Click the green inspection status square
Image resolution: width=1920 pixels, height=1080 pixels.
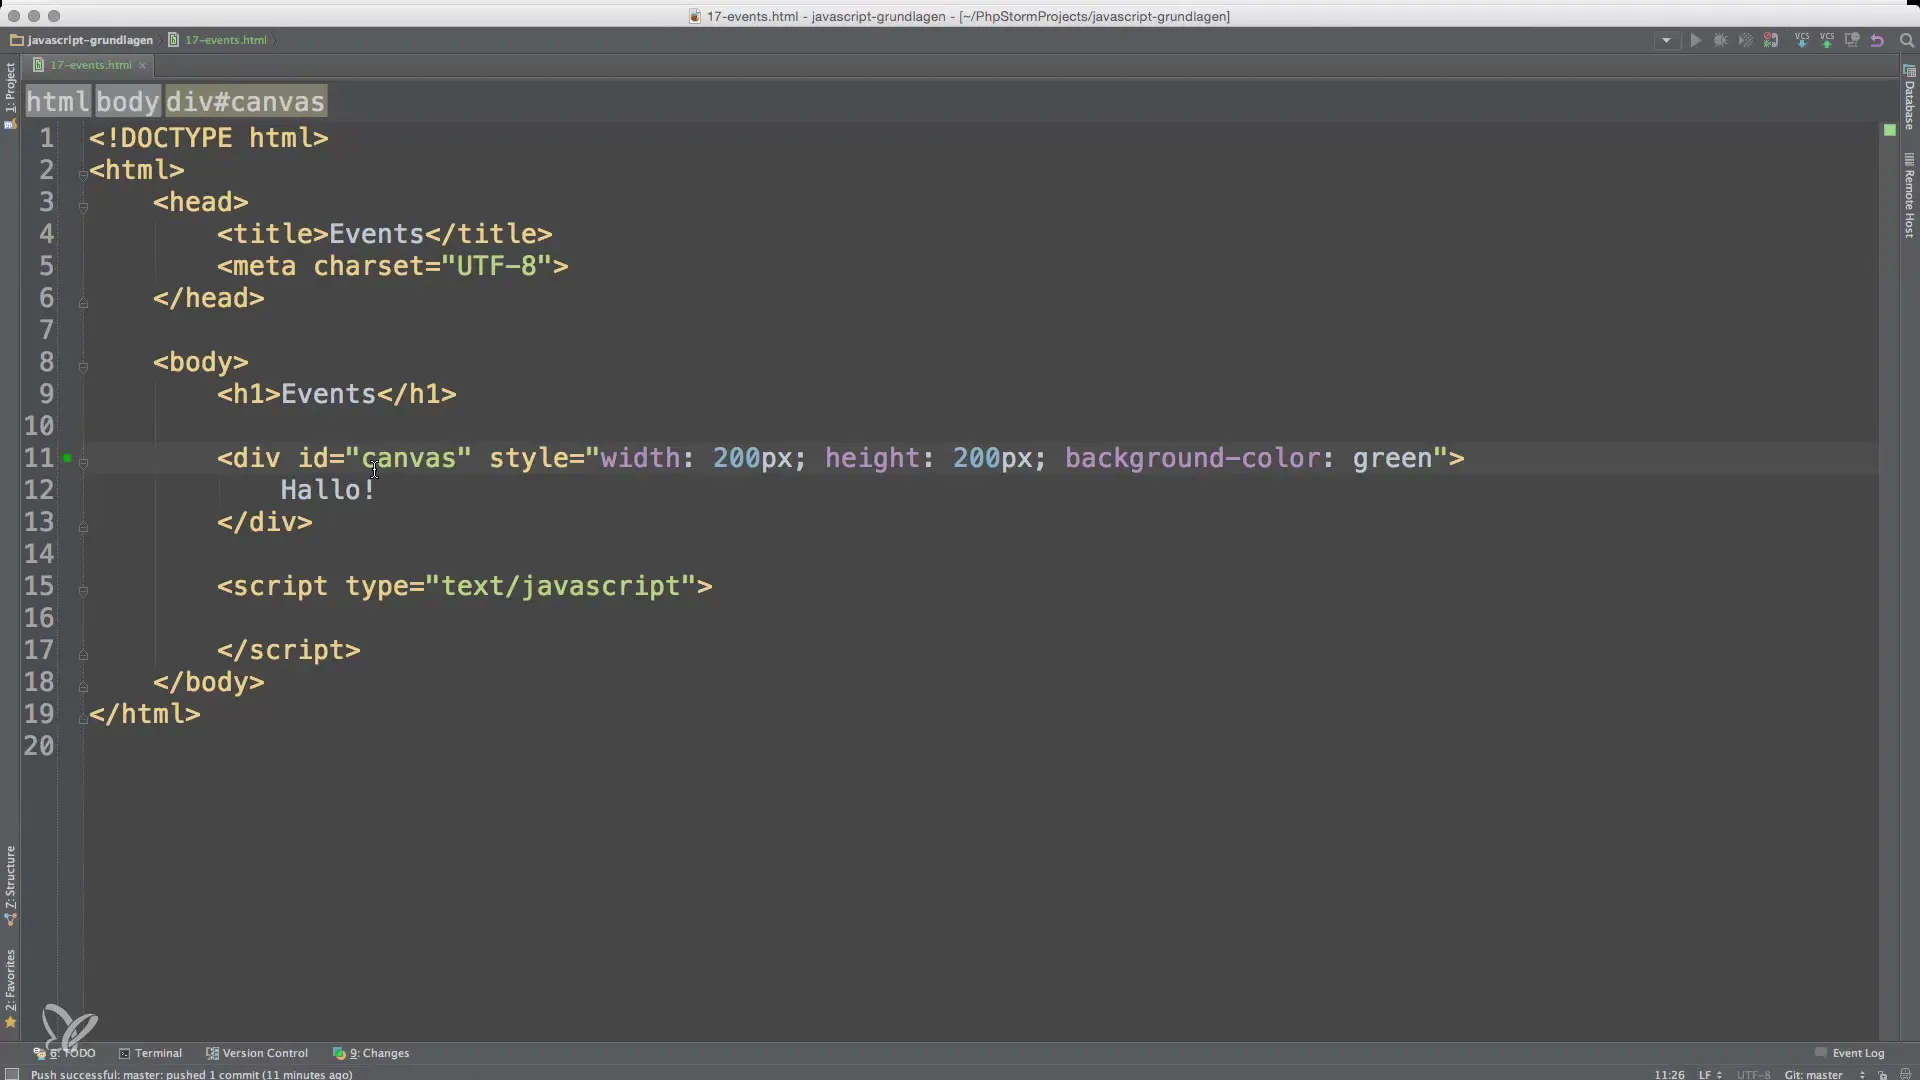click(x=1889, y=130)
